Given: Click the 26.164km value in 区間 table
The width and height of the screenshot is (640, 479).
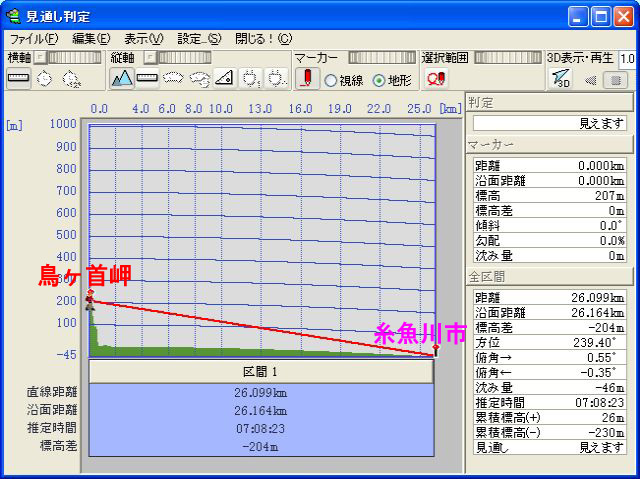Looking at the screenshot, I should click(260, 410).
